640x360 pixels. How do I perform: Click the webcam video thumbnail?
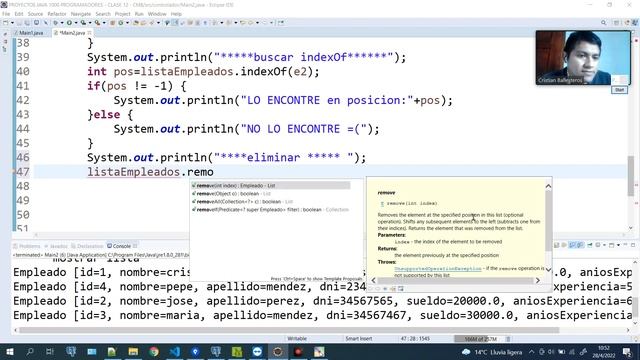tap(583, 58)
